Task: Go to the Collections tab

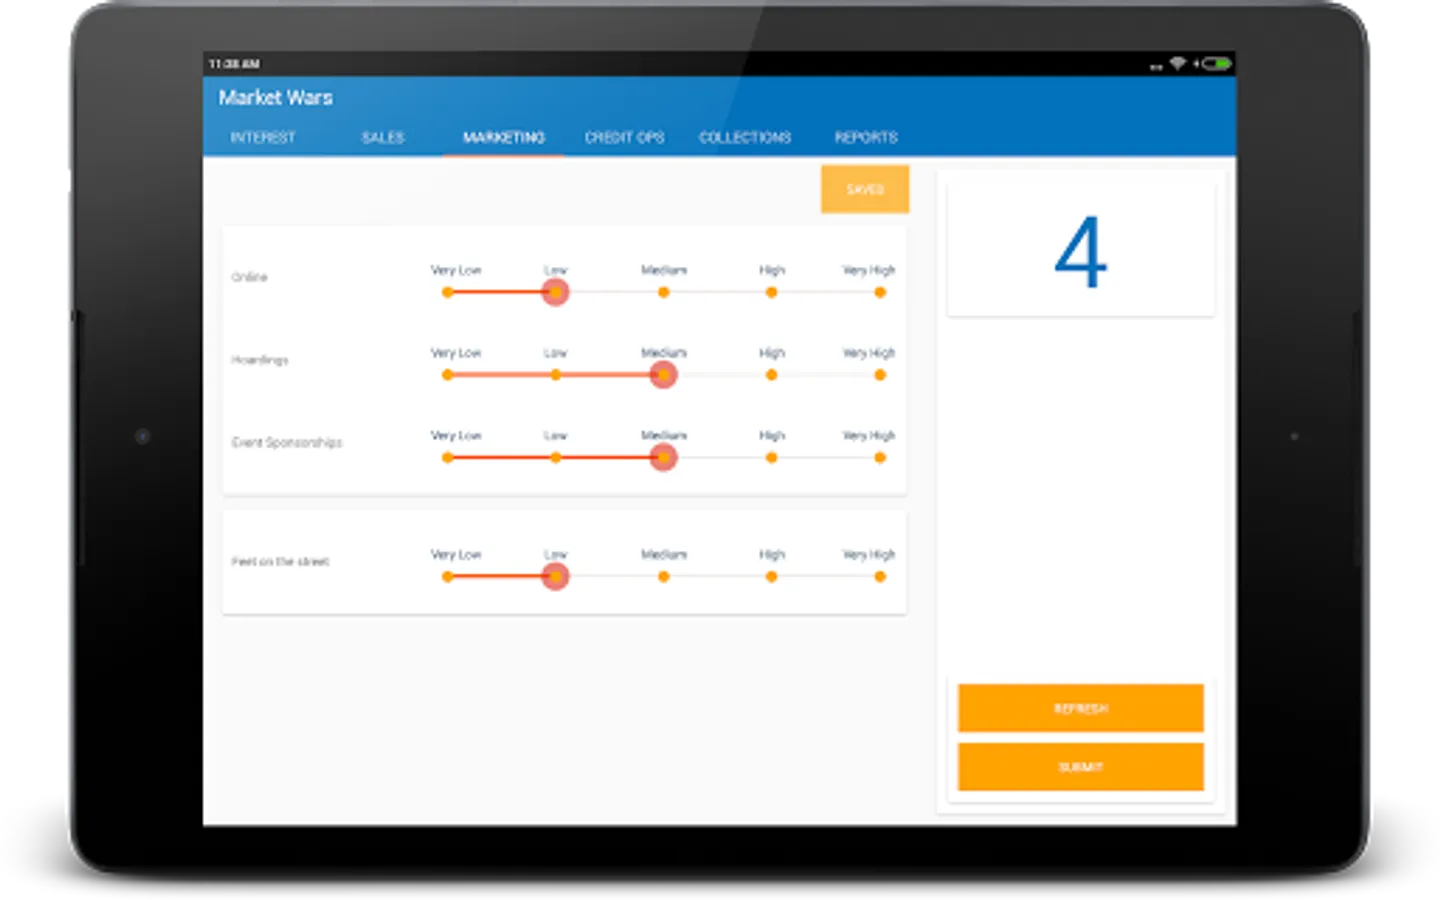Action: [x=745, y=138]
